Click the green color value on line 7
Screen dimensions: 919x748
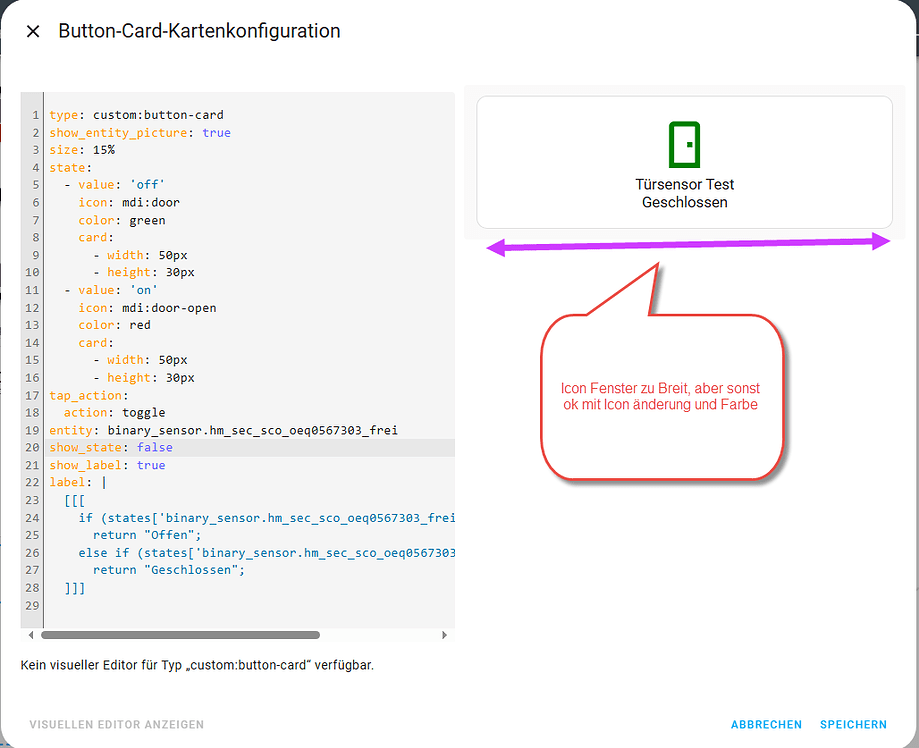coord(147,219)
